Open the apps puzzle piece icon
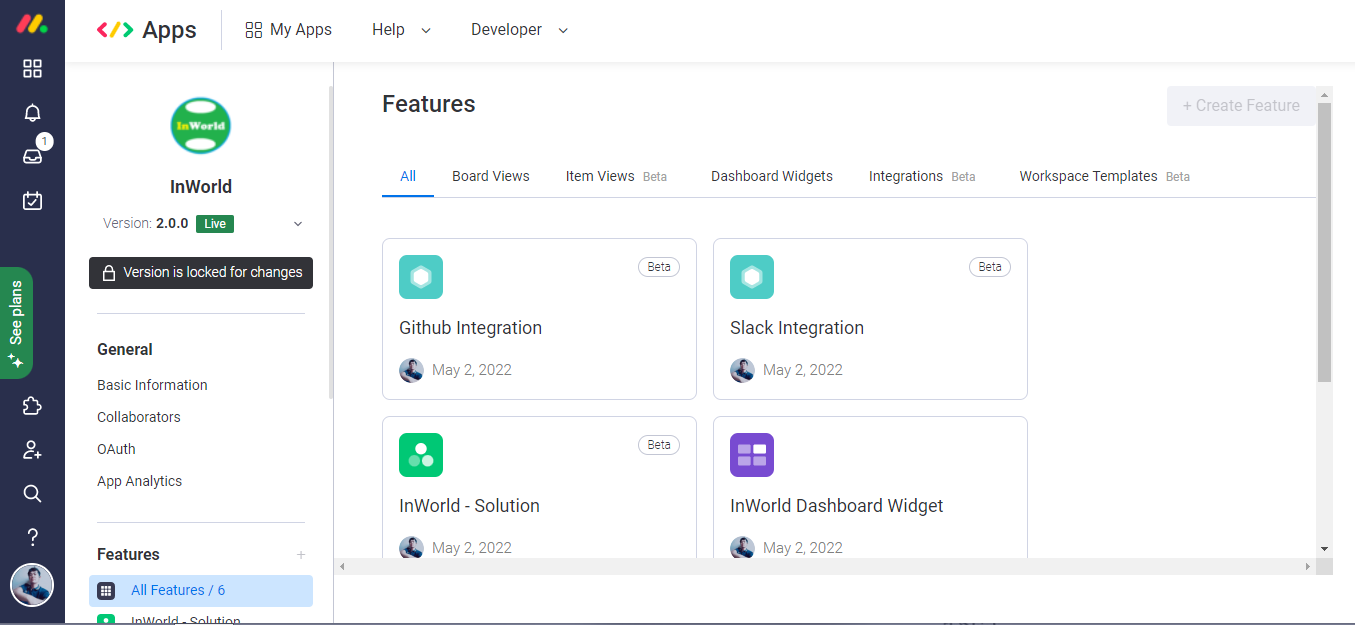Image resolution: width=1355 pixels, height=625 pixels. click(x=32, y=406)
